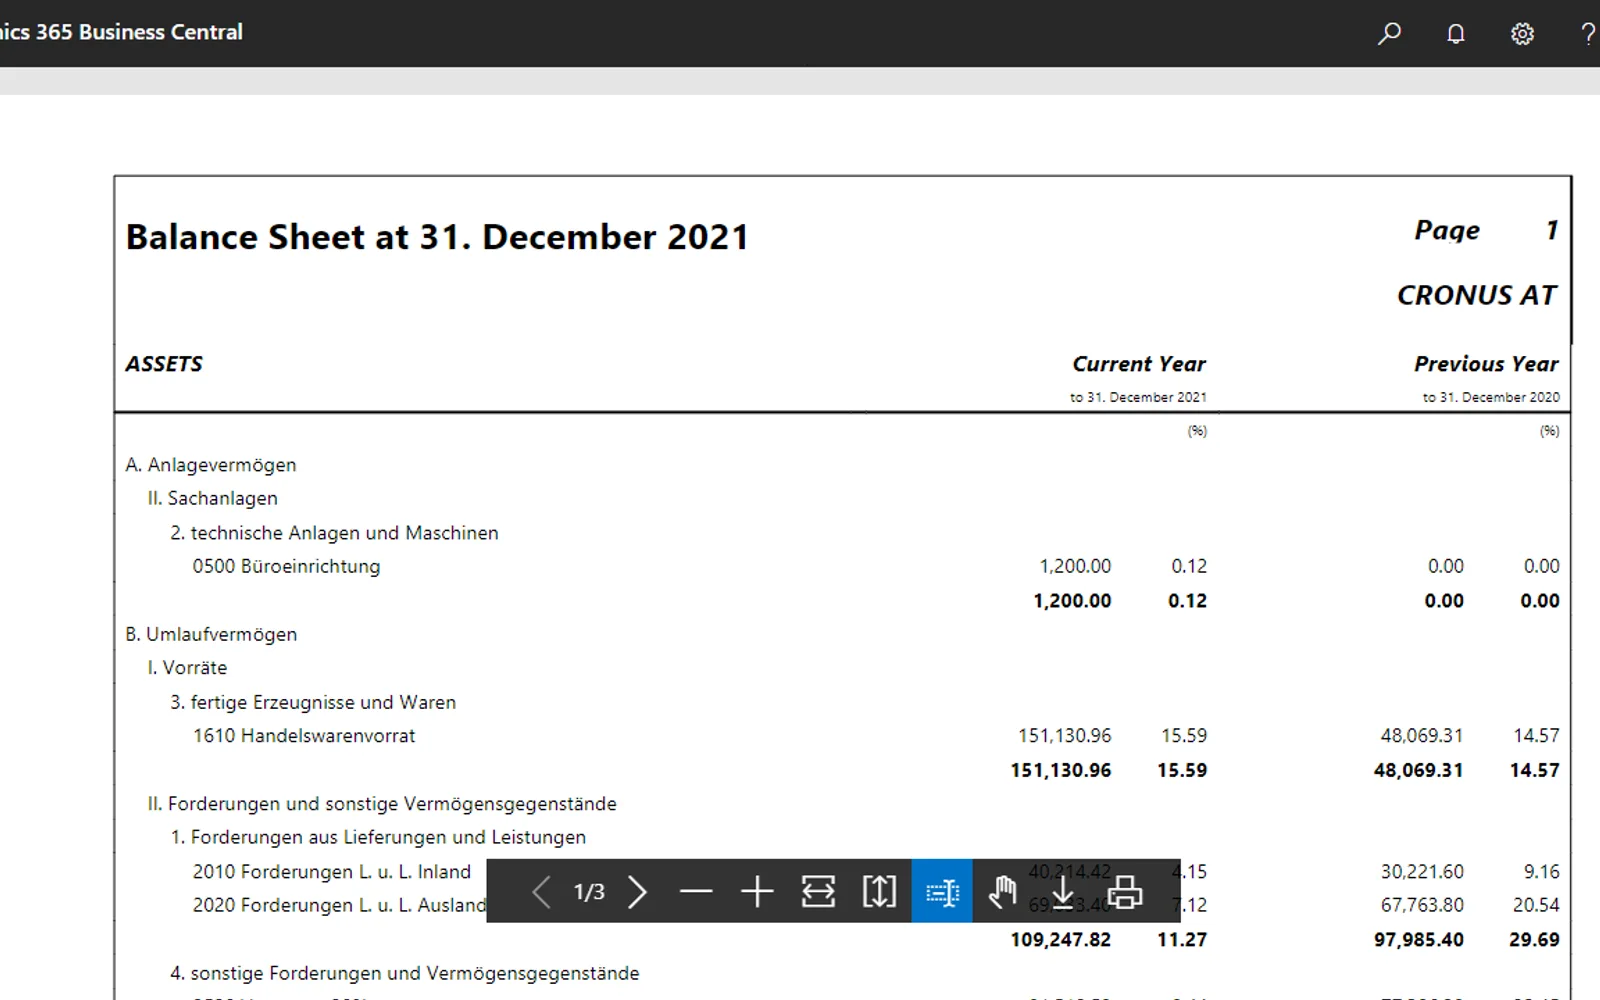Image resolution: width=1600 pixels, height=1000 pixels.
Task: Select '3. fertige Erzeugnisse und Waren'
Action: (x=313, y=702)
